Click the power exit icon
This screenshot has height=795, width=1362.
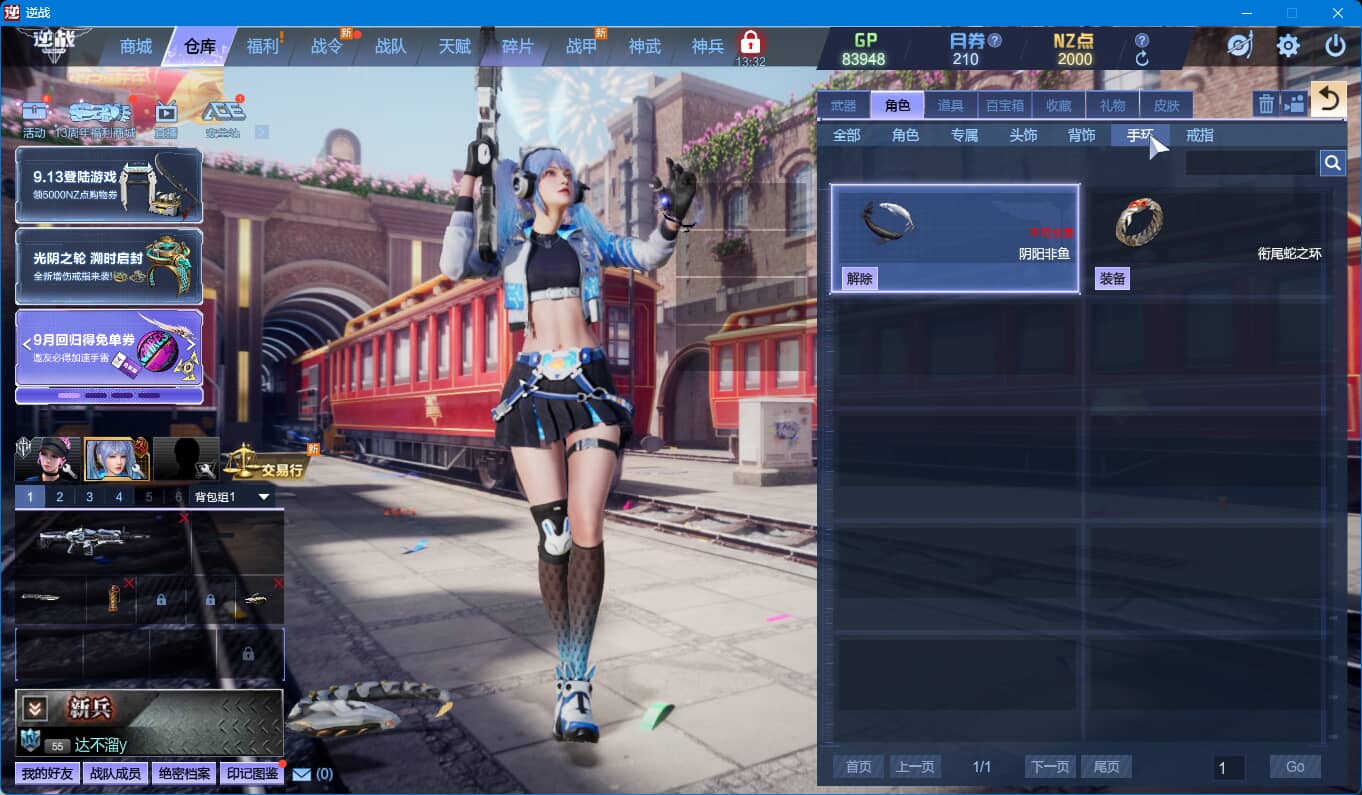pyautogui.click(x=1335, y=45)
